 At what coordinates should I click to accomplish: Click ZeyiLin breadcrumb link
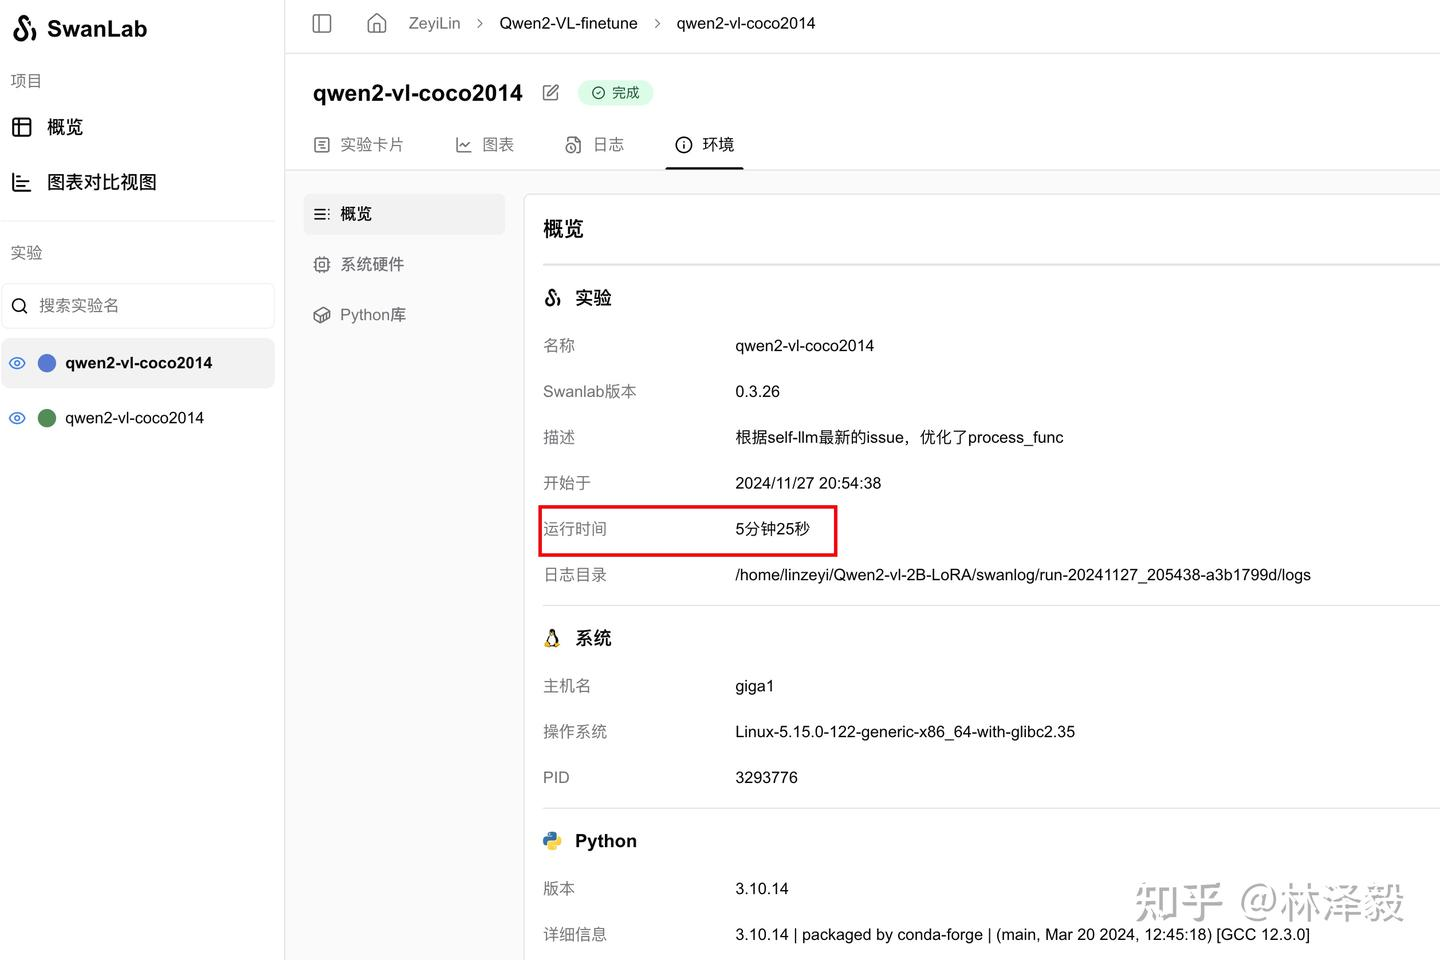434,23
